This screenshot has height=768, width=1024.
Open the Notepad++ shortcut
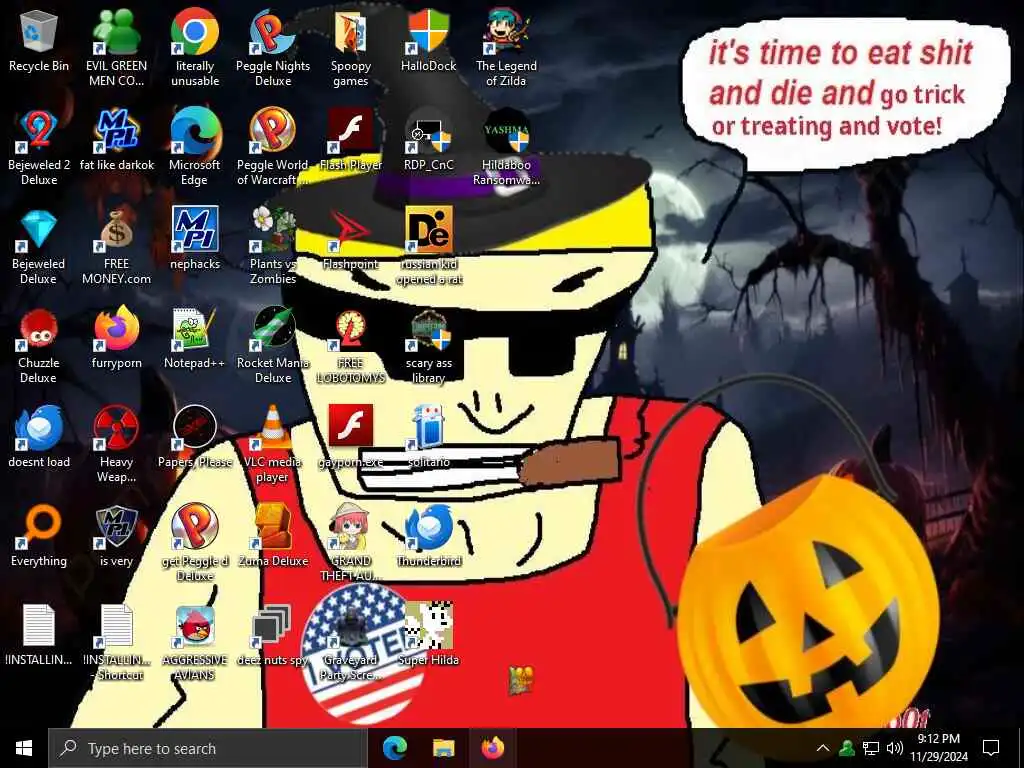click(x=195, y=329)
